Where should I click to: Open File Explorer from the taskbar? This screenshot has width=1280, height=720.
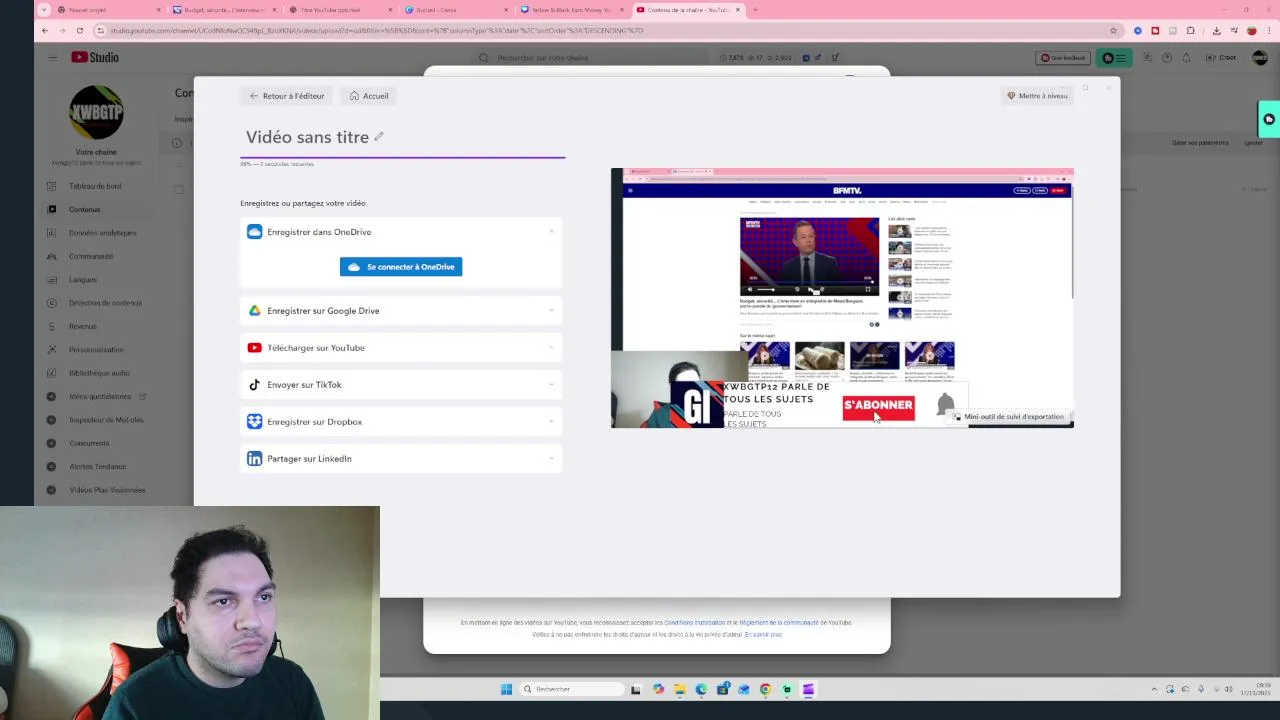pos(680,689)
